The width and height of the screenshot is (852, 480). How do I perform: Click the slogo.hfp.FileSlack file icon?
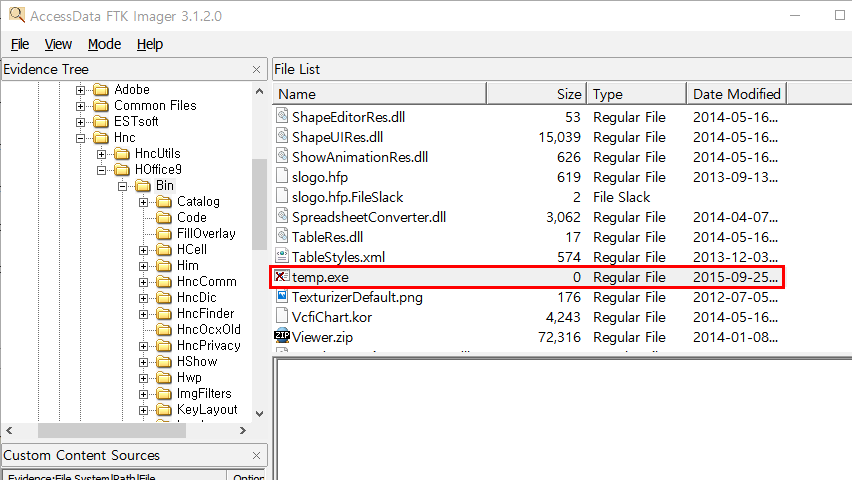tap(282, 196)
